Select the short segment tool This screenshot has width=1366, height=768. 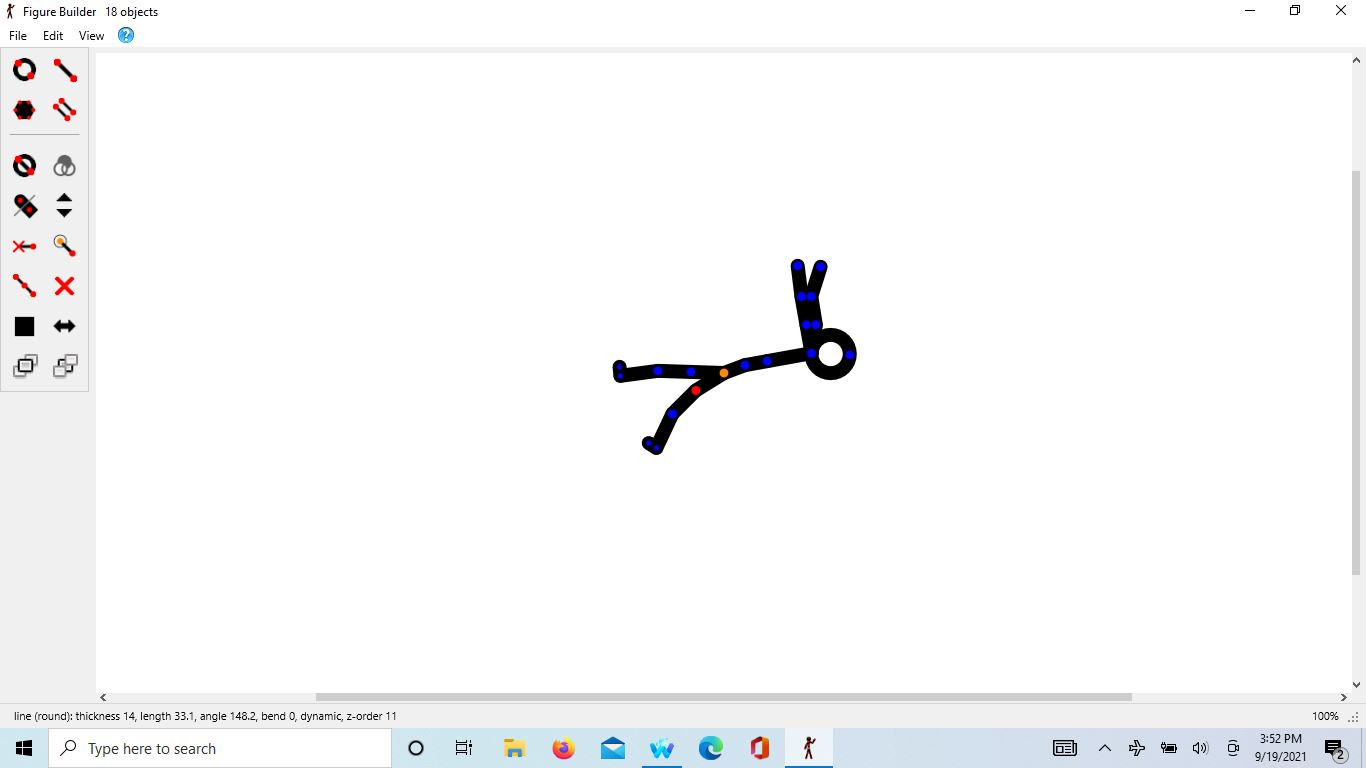pos(24,286)
